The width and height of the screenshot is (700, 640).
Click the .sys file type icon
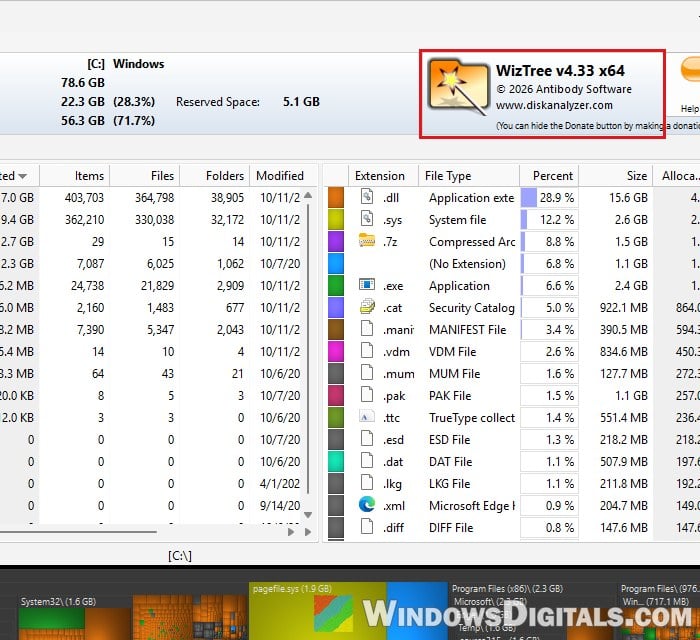(x=367, y=219)
